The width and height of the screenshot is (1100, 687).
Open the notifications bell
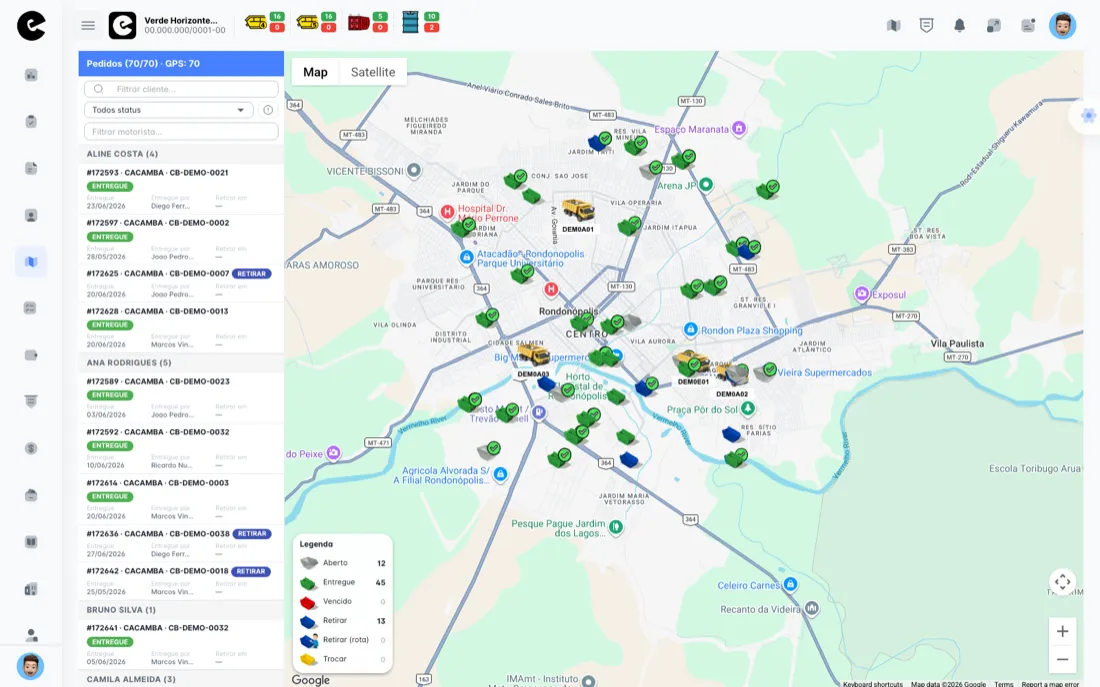point(960,26)
